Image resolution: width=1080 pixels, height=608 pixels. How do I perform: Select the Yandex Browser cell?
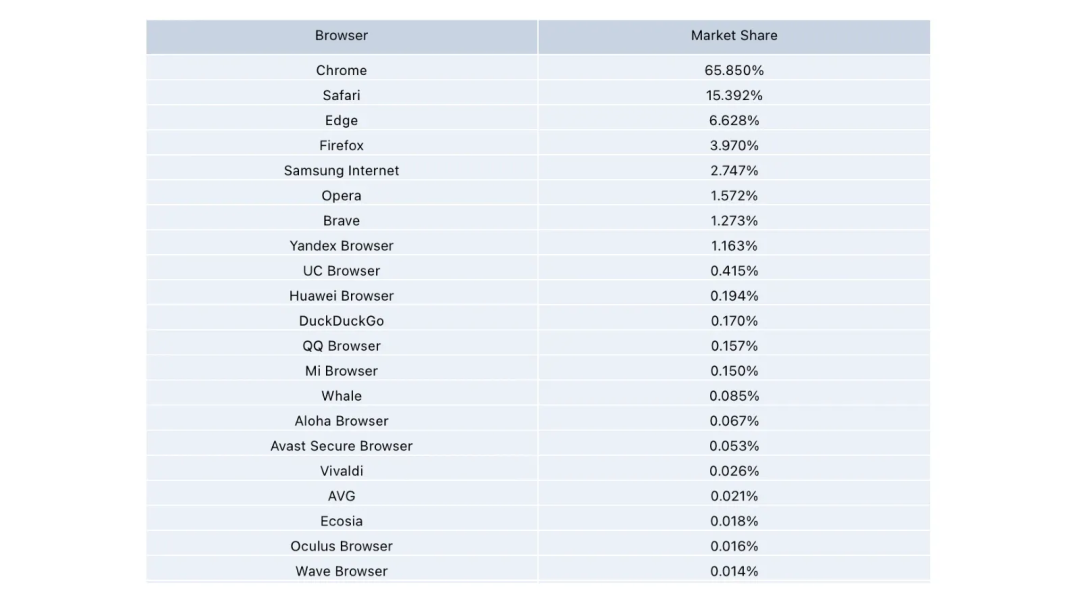(x=341, y=245)
